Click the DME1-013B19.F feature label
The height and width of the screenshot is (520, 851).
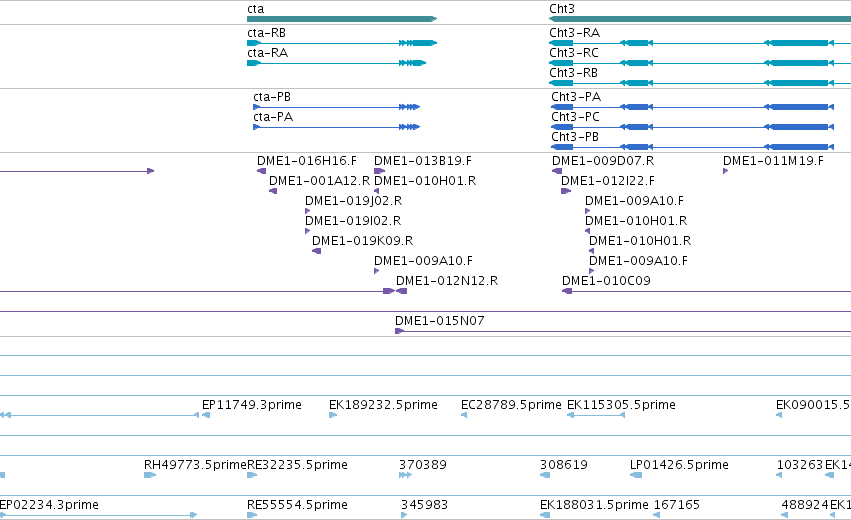[x=423, y=161]
